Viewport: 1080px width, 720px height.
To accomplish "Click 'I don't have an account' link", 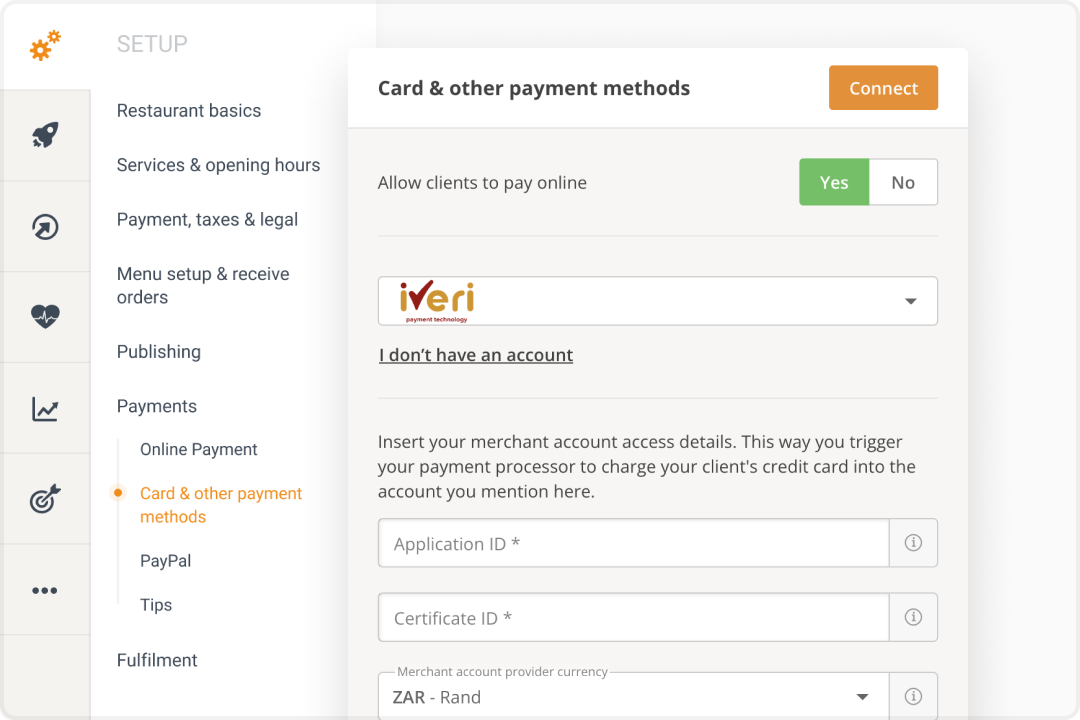I will coord(476,355).
